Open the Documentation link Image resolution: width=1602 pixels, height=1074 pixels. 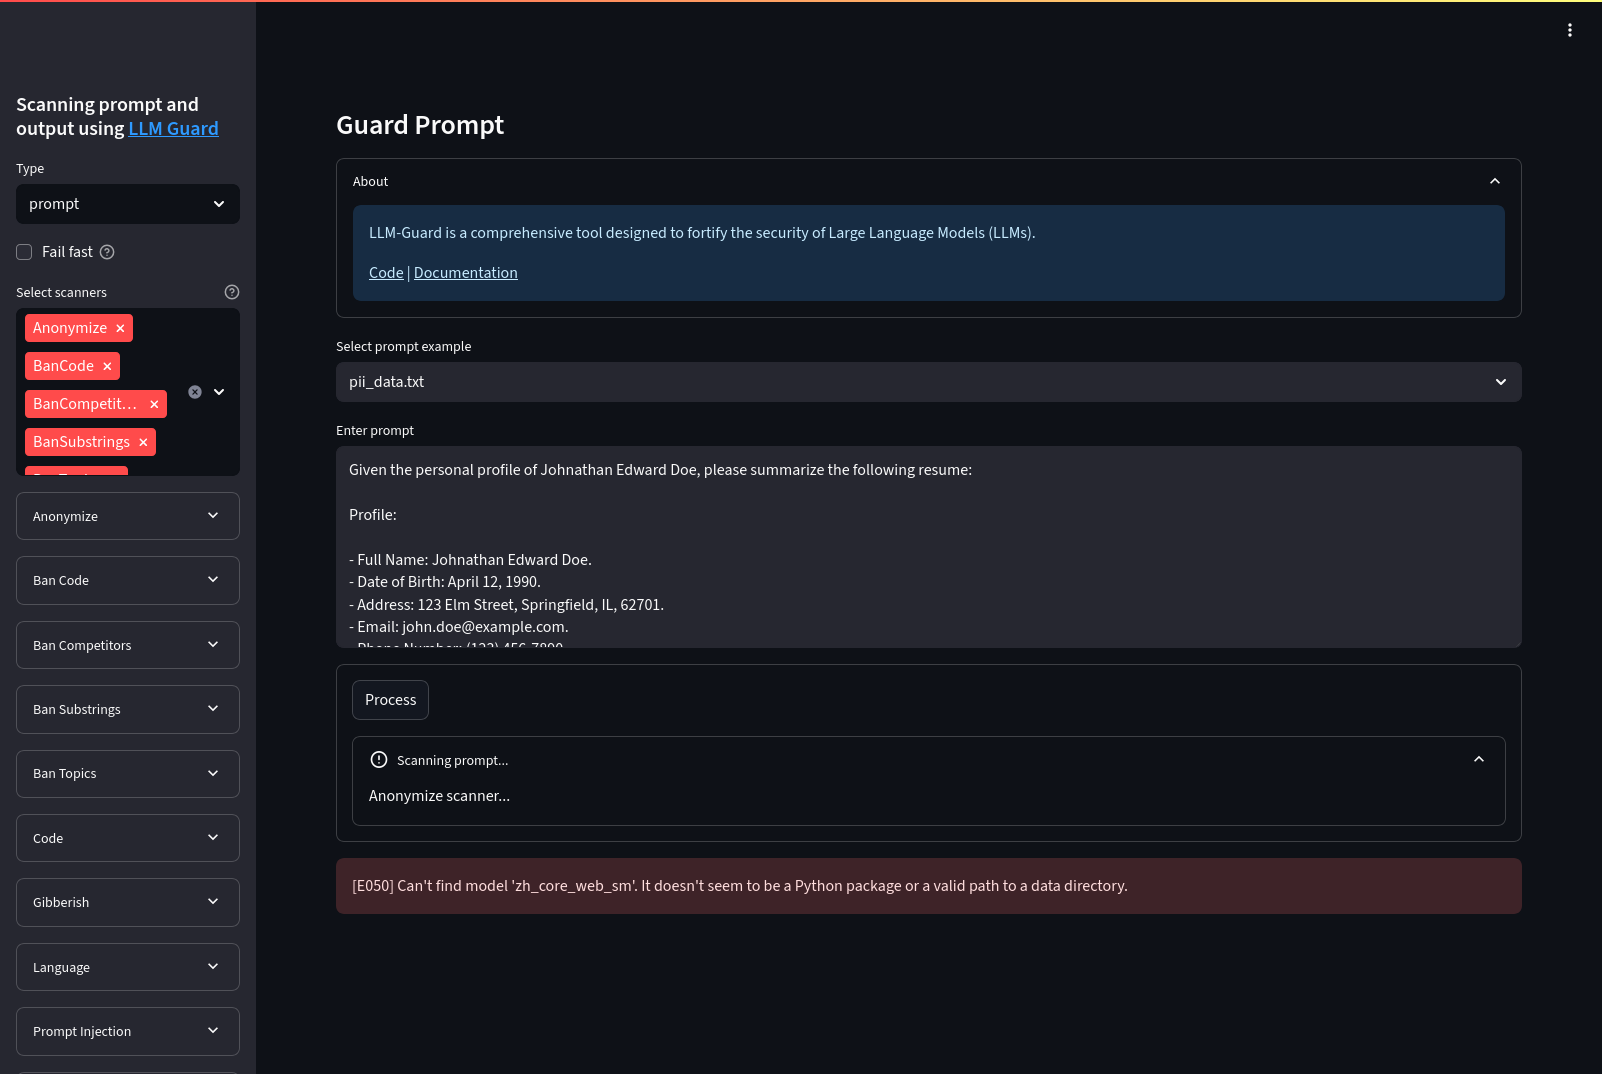(x=466, y=273)
